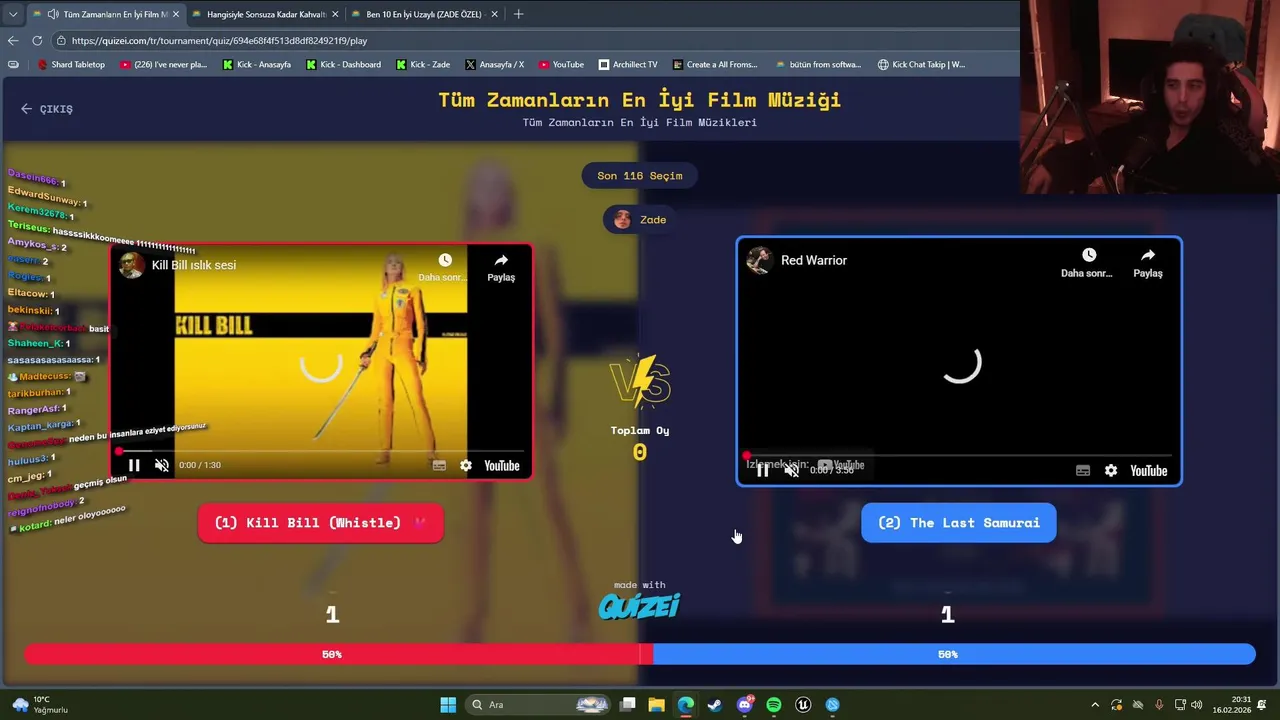Select Tüm Zamanların En İyi Film tab
This screenshot has height=720, width=1280.
tap(107, 14)
